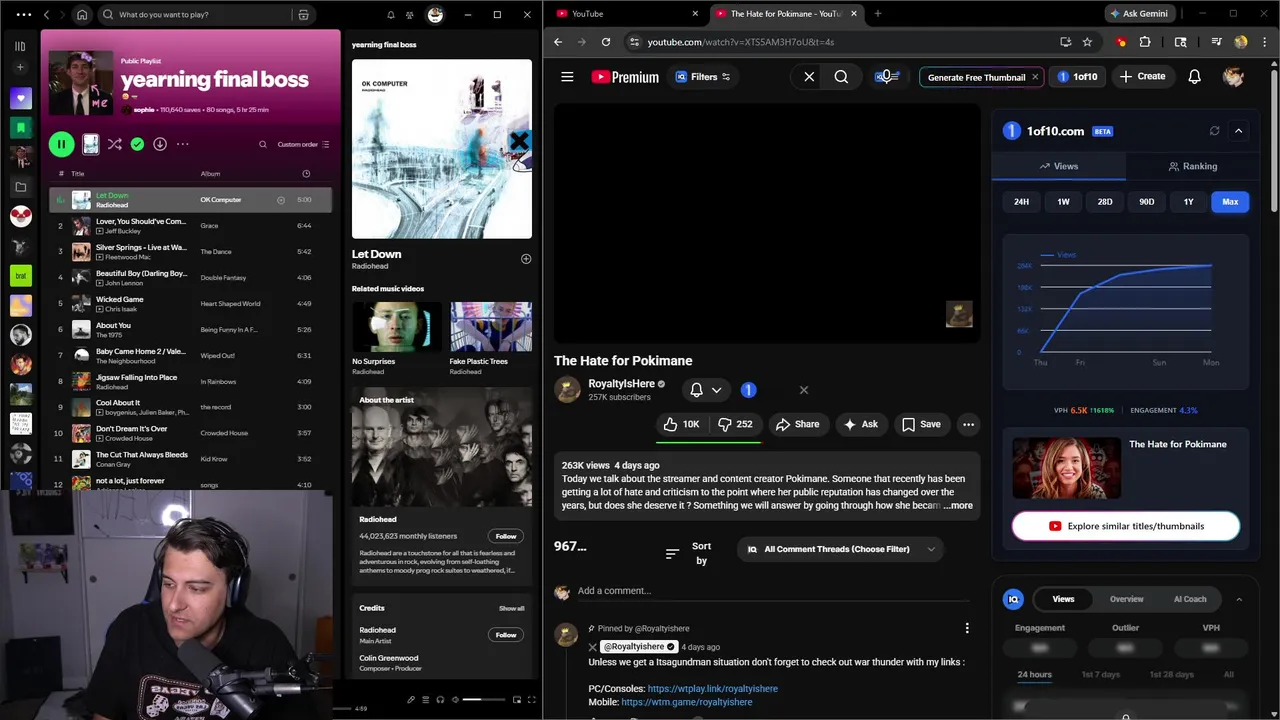The width and height of the screenshot is (1280, 720).
Task: Select the 28D time range
Action: click(x=1105, y=202)
